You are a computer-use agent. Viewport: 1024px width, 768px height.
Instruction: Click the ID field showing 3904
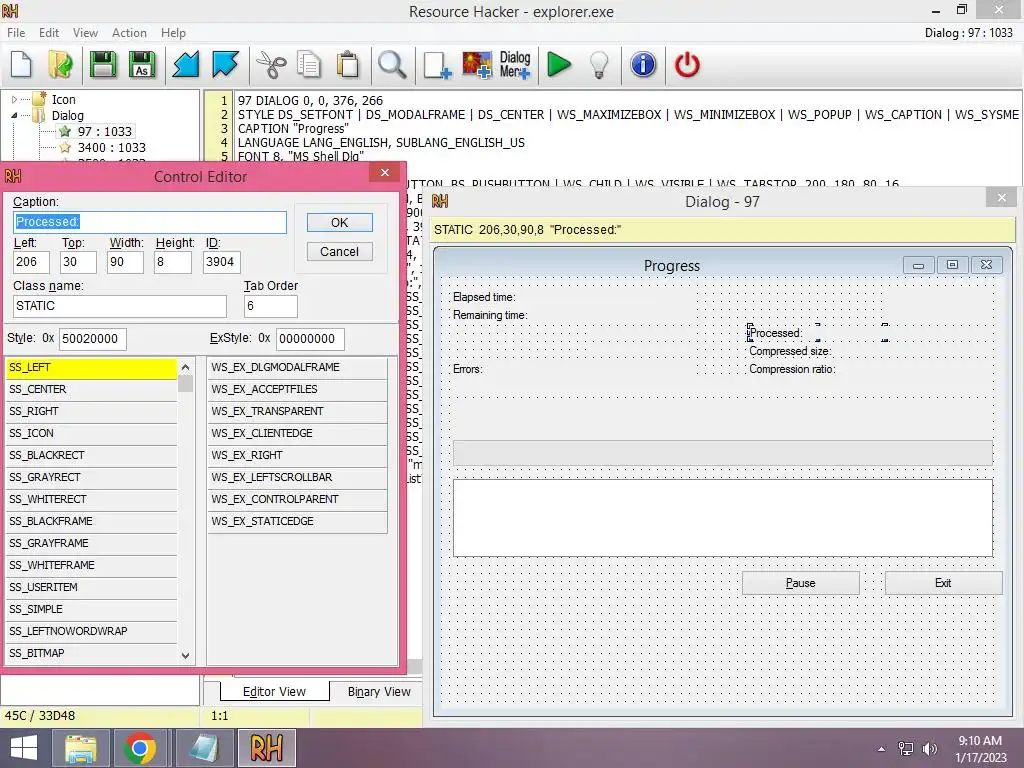point(221,262)
